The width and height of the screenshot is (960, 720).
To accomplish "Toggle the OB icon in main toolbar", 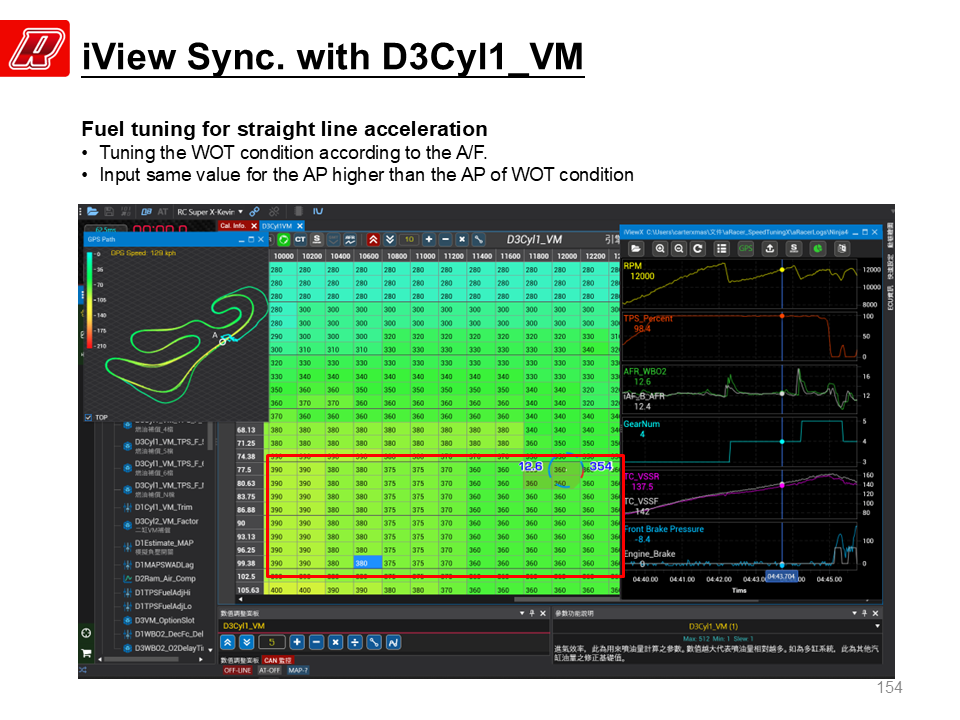I will click(146, 212).
